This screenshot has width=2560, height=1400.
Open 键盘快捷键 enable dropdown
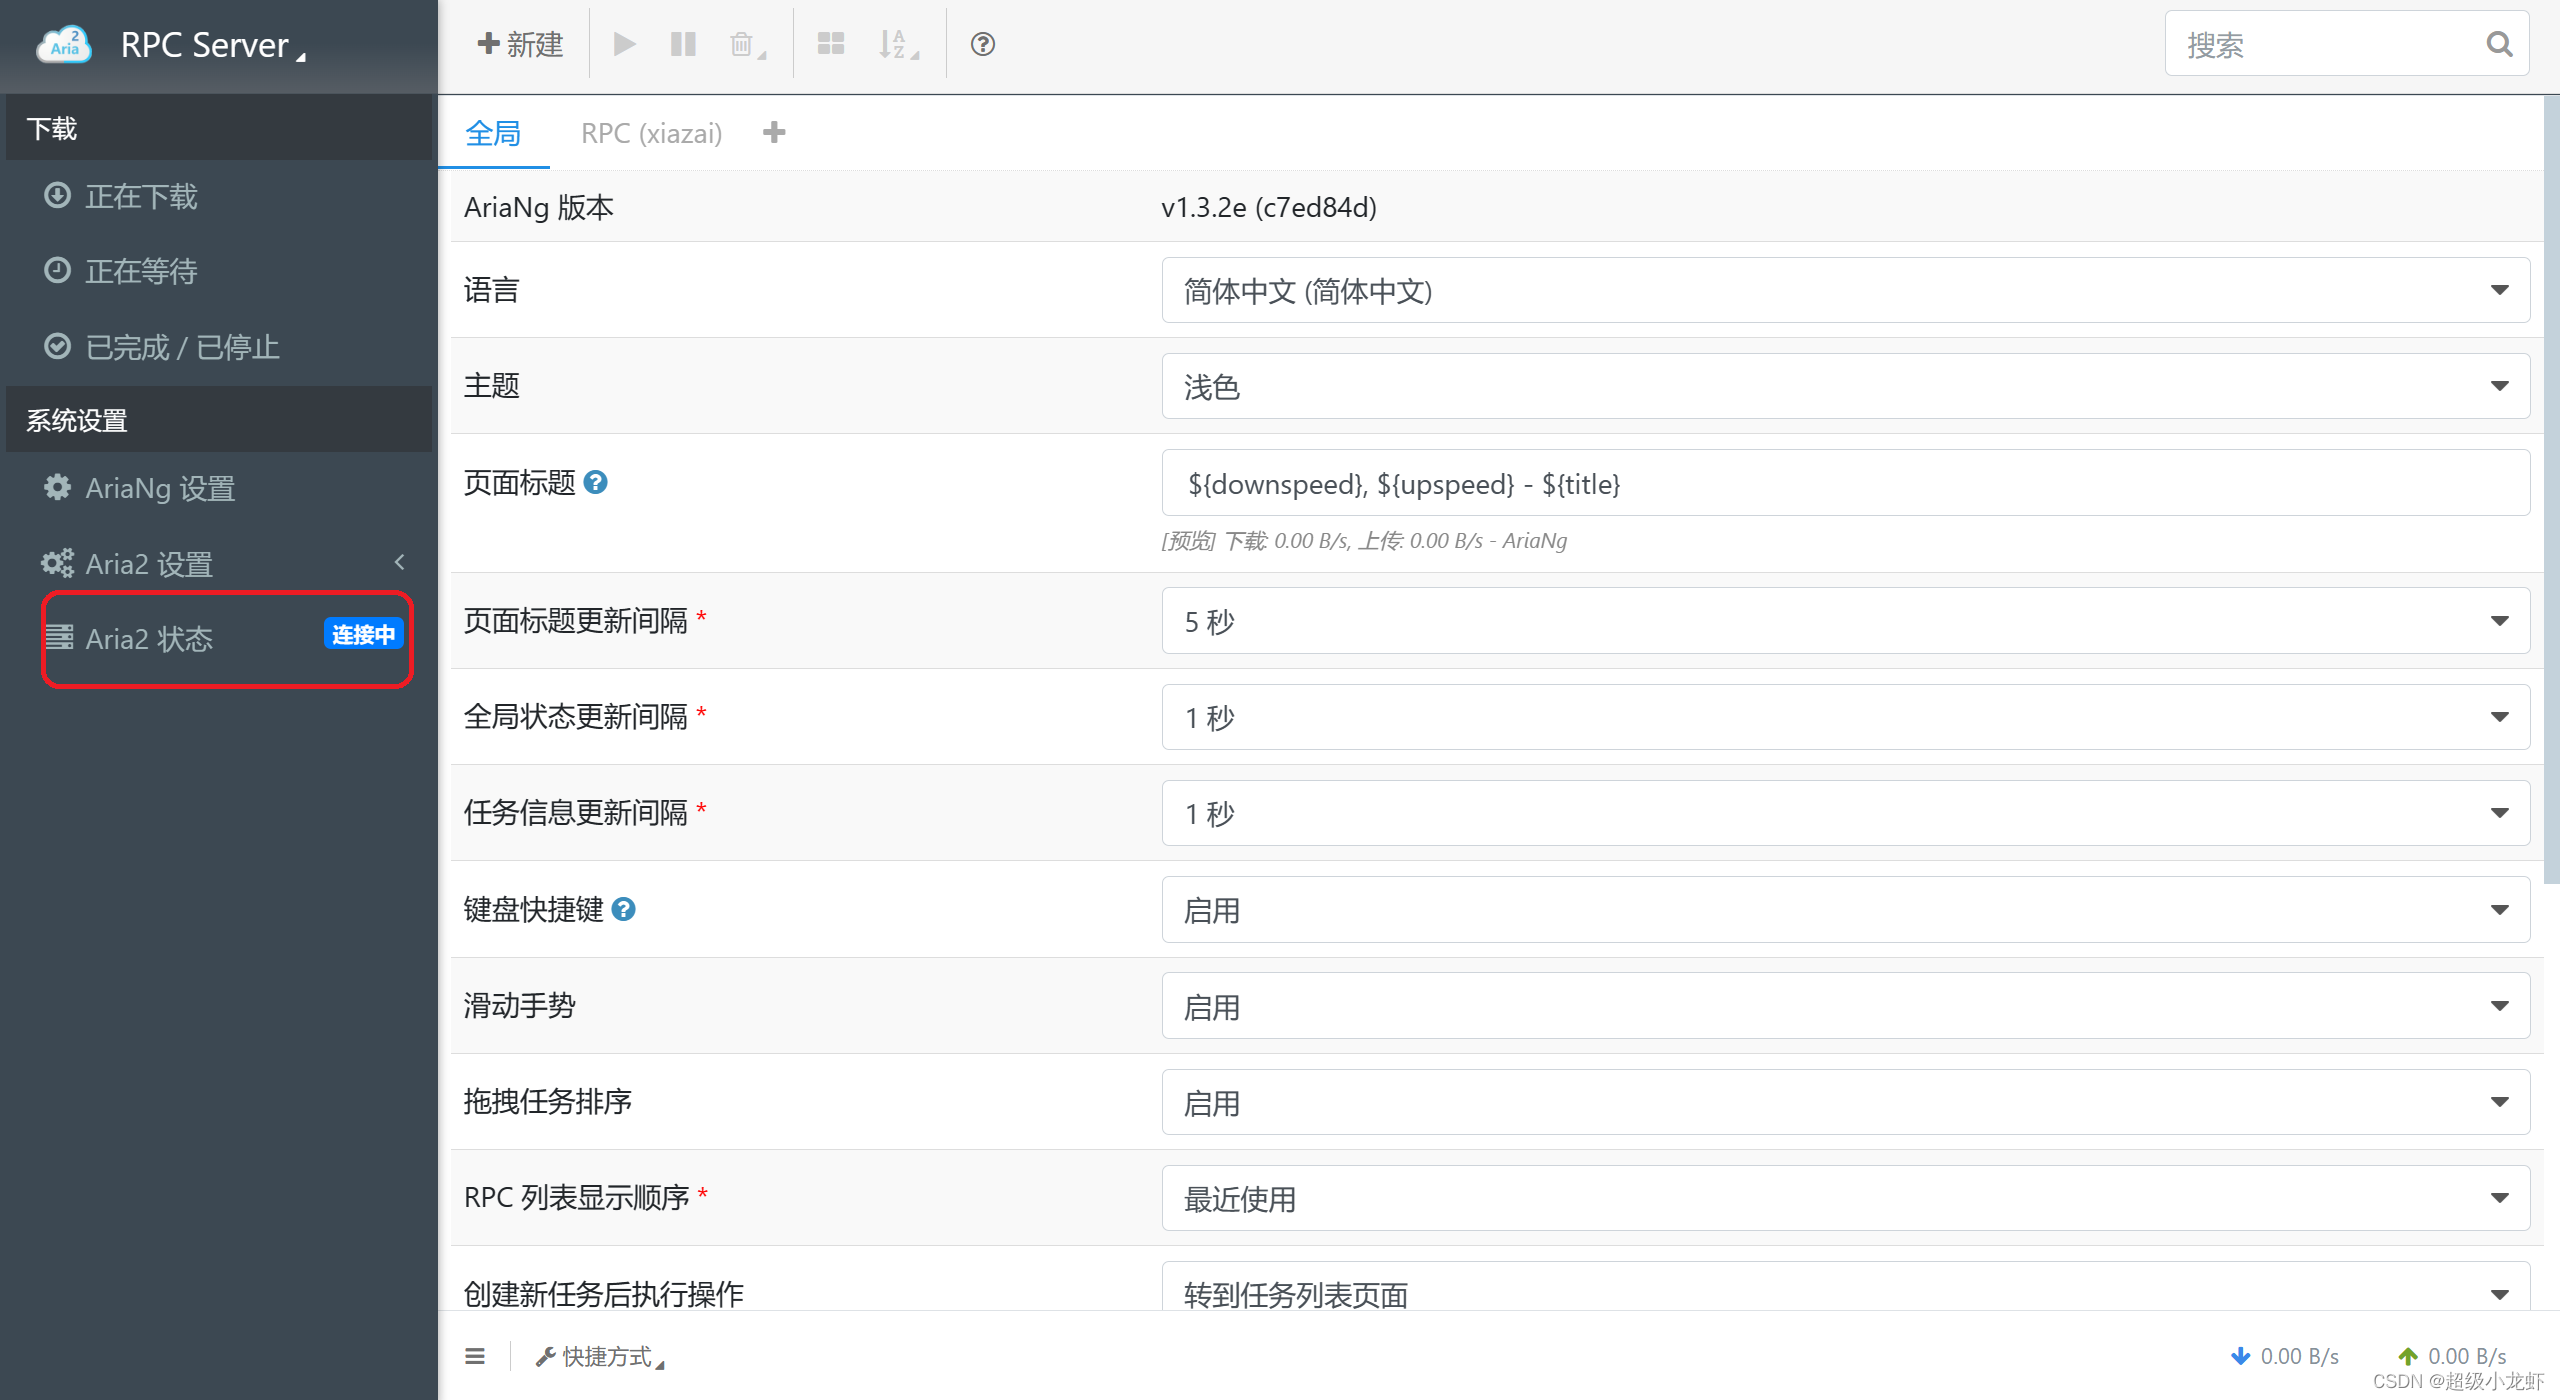(x=1846, y=910)
